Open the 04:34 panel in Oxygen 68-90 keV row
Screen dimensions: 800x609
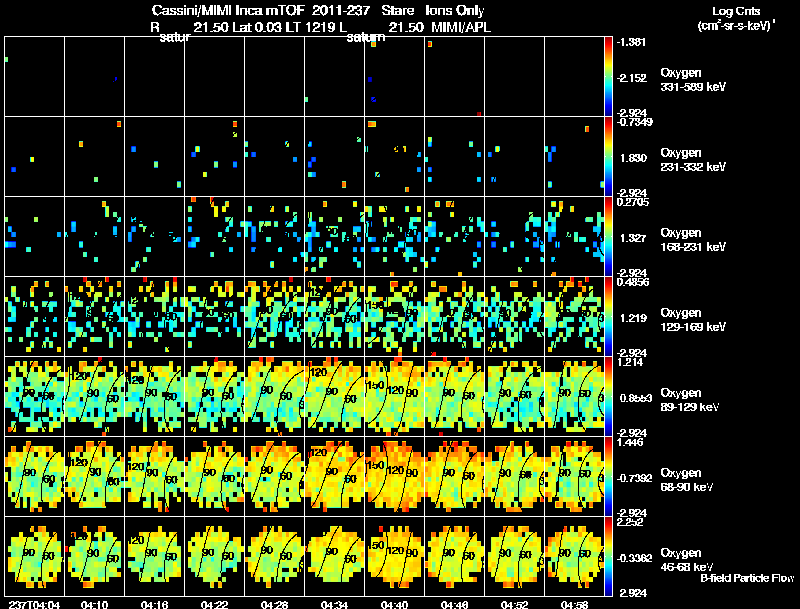coord(335,476)
